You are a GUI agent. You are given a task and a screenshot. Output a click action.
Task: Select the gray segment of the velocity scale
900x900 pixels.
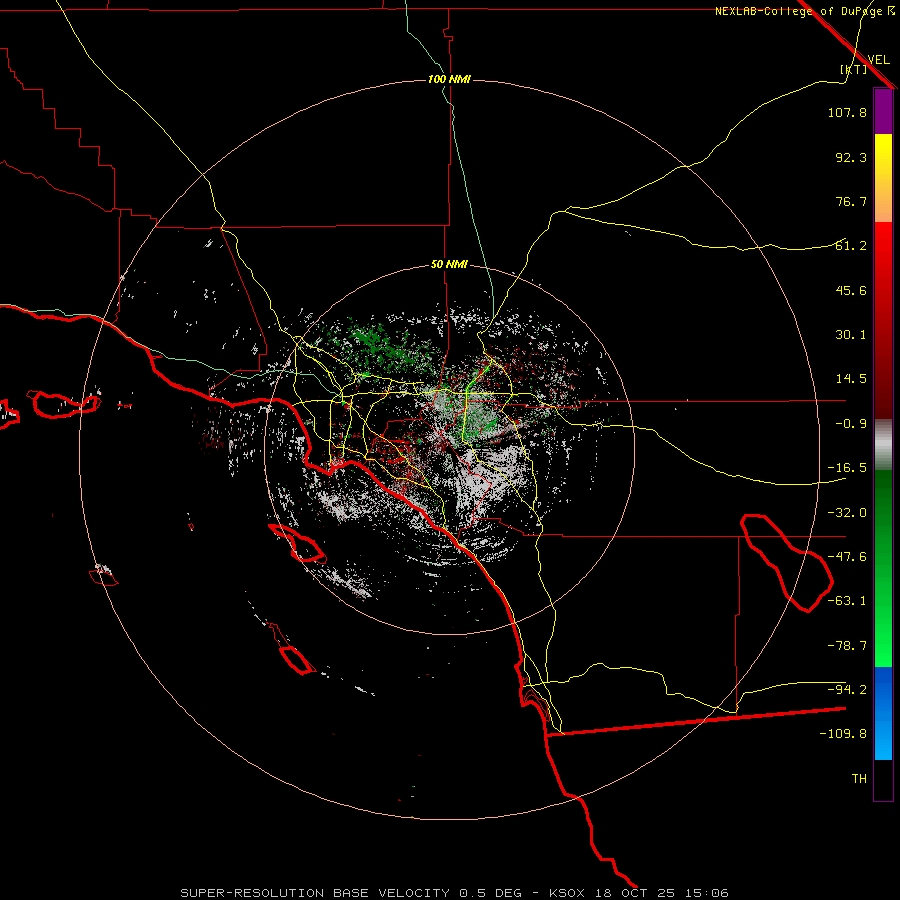[883, 445]
